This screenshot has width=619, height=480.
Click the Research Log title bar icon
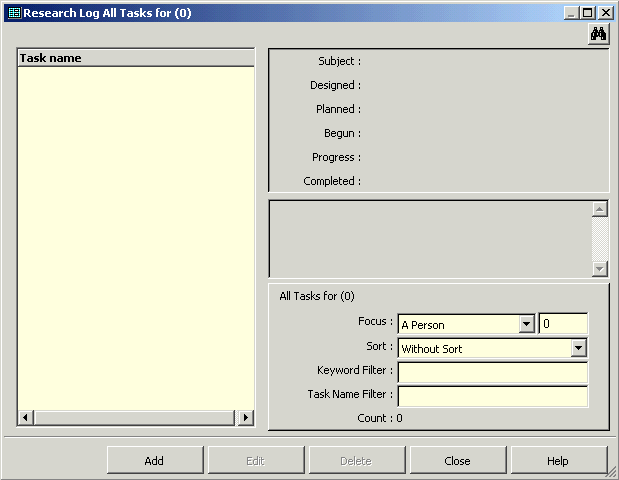(13, 13)
